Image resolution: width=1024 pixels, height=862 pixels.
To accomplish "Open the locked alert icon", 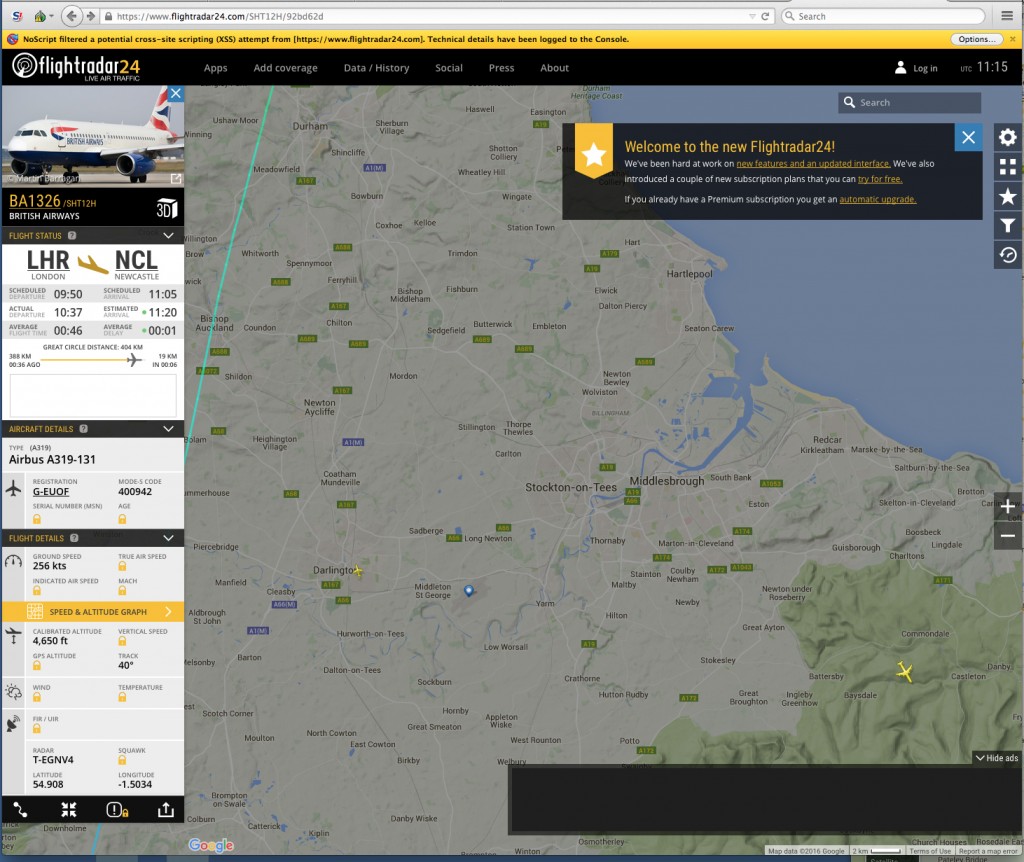I will tap(117, 810).
